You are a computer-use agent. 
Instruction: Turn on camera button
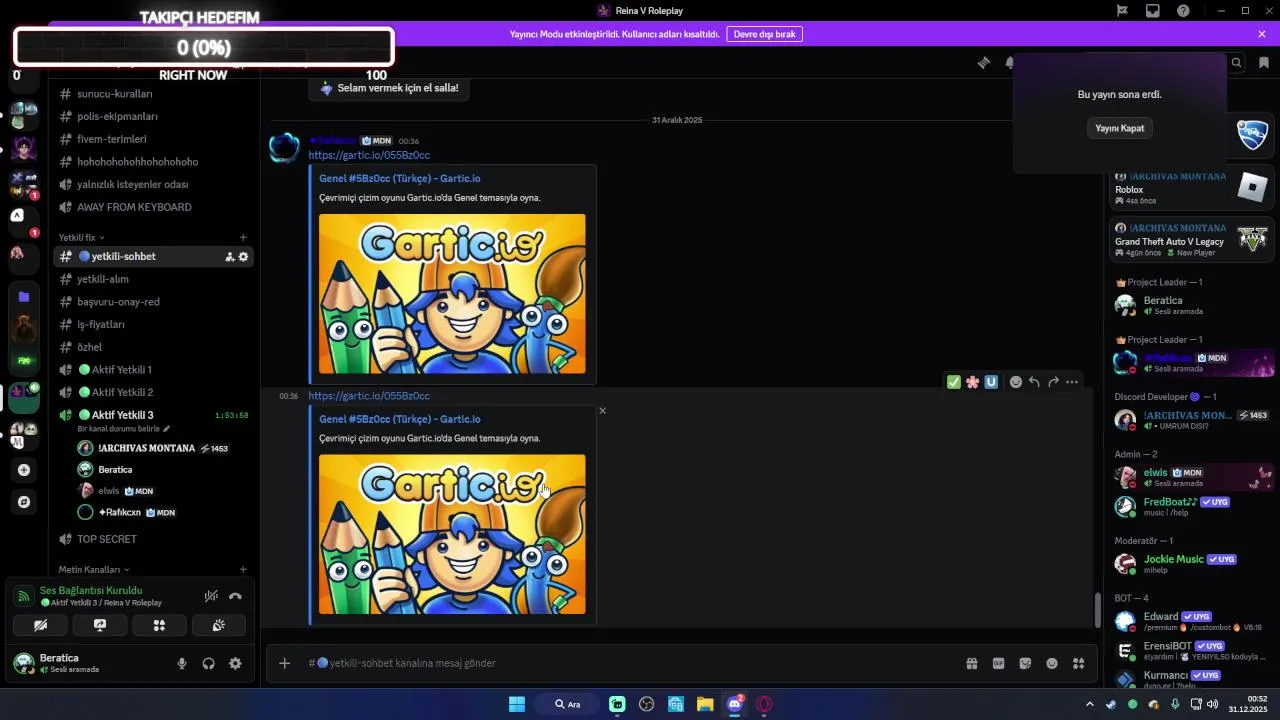click(40, 625)
